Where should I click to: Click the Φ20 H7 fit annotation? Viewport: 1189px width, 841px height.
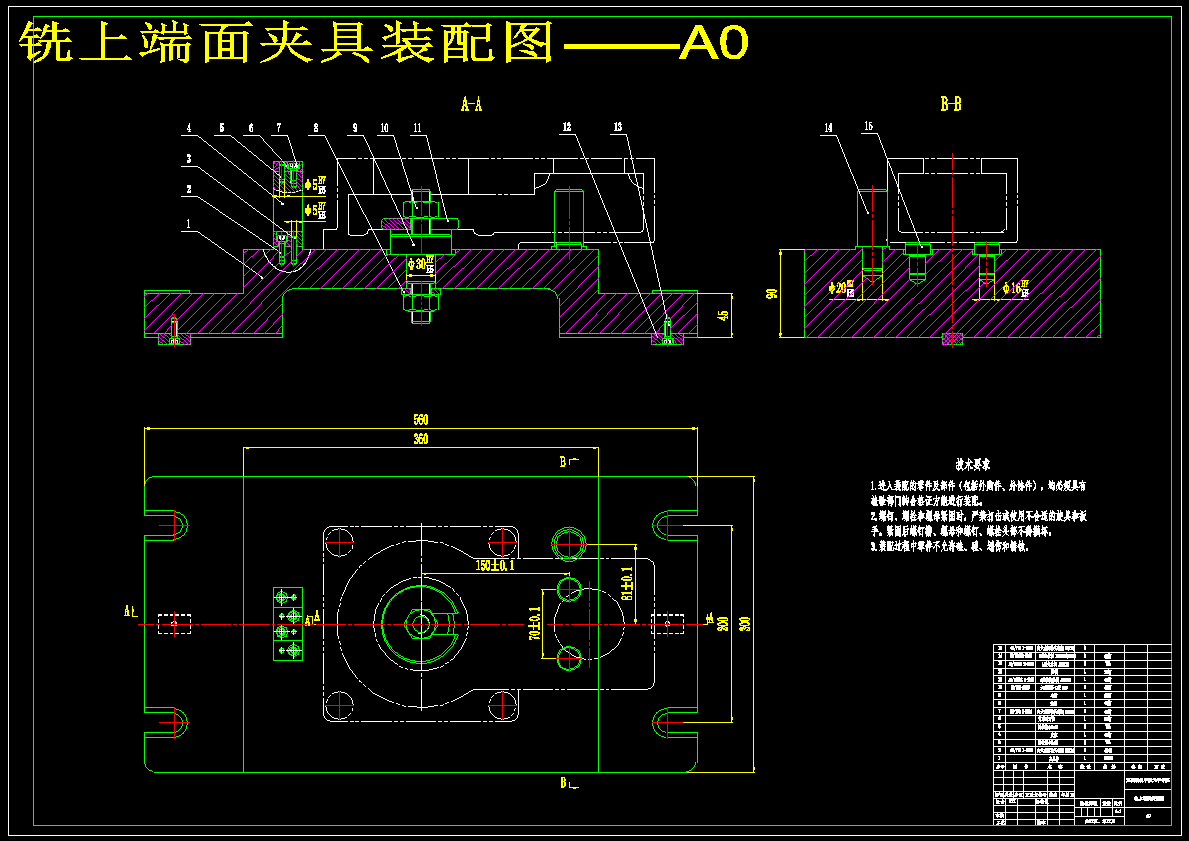click(x=842, y=287)
